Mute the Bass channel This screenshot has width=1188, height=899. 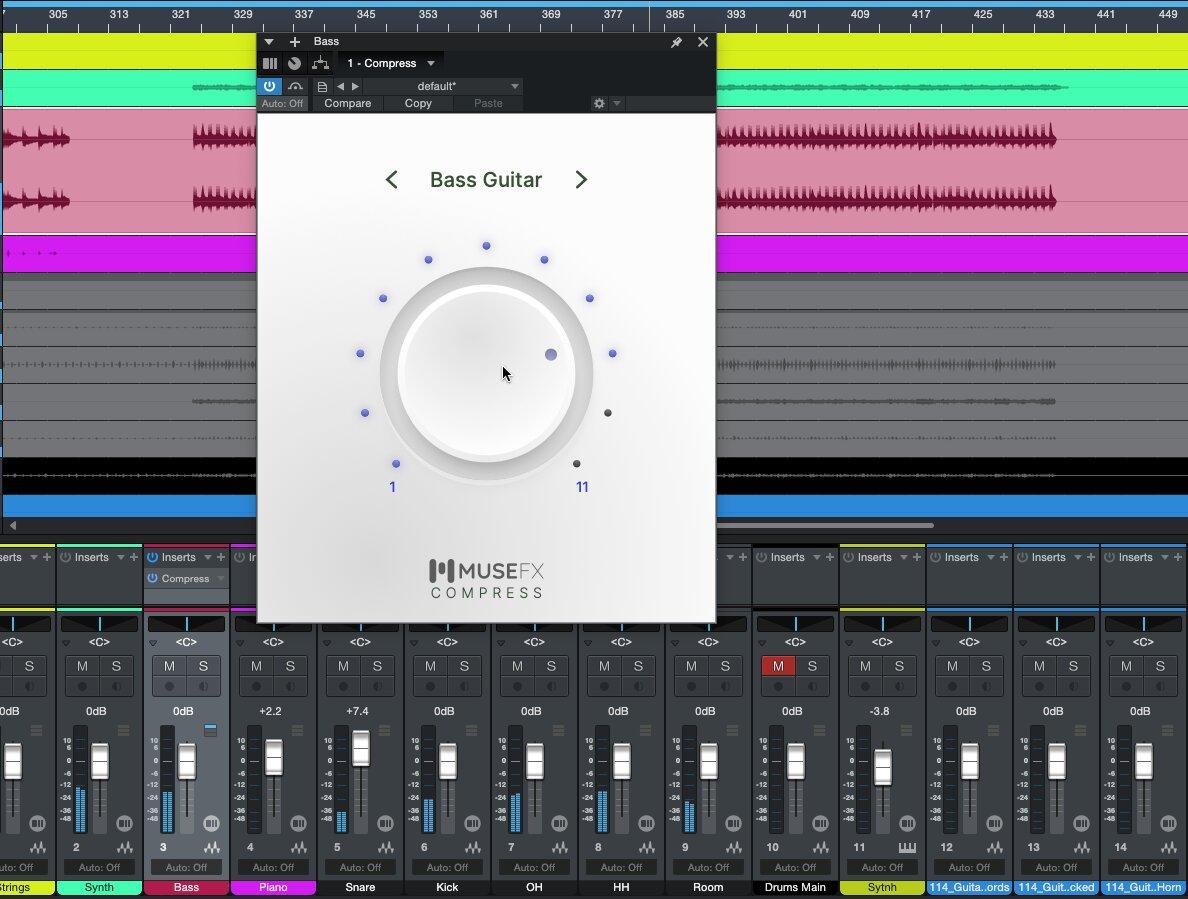coord(169,666)
